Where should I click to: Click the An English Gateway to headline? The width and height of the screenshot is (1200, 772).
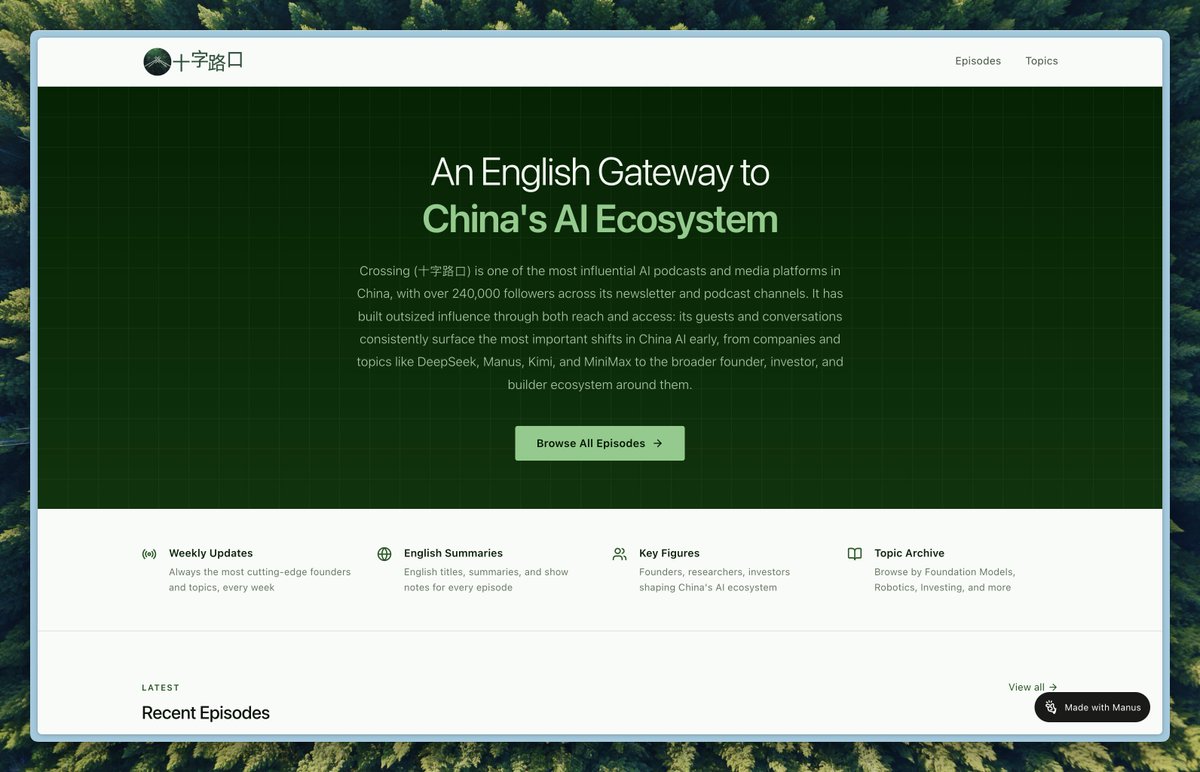click(x=600, y=173)
